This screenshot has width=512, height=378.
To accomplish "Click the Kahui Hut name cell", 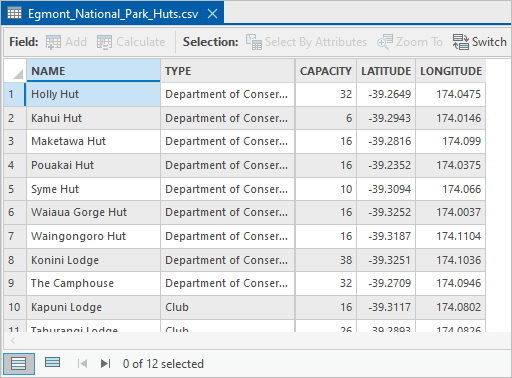I will (94, 118).
